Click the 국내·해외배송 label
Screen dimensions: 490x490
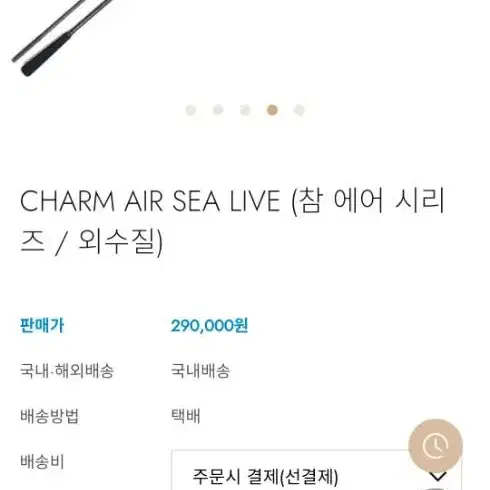67,371
